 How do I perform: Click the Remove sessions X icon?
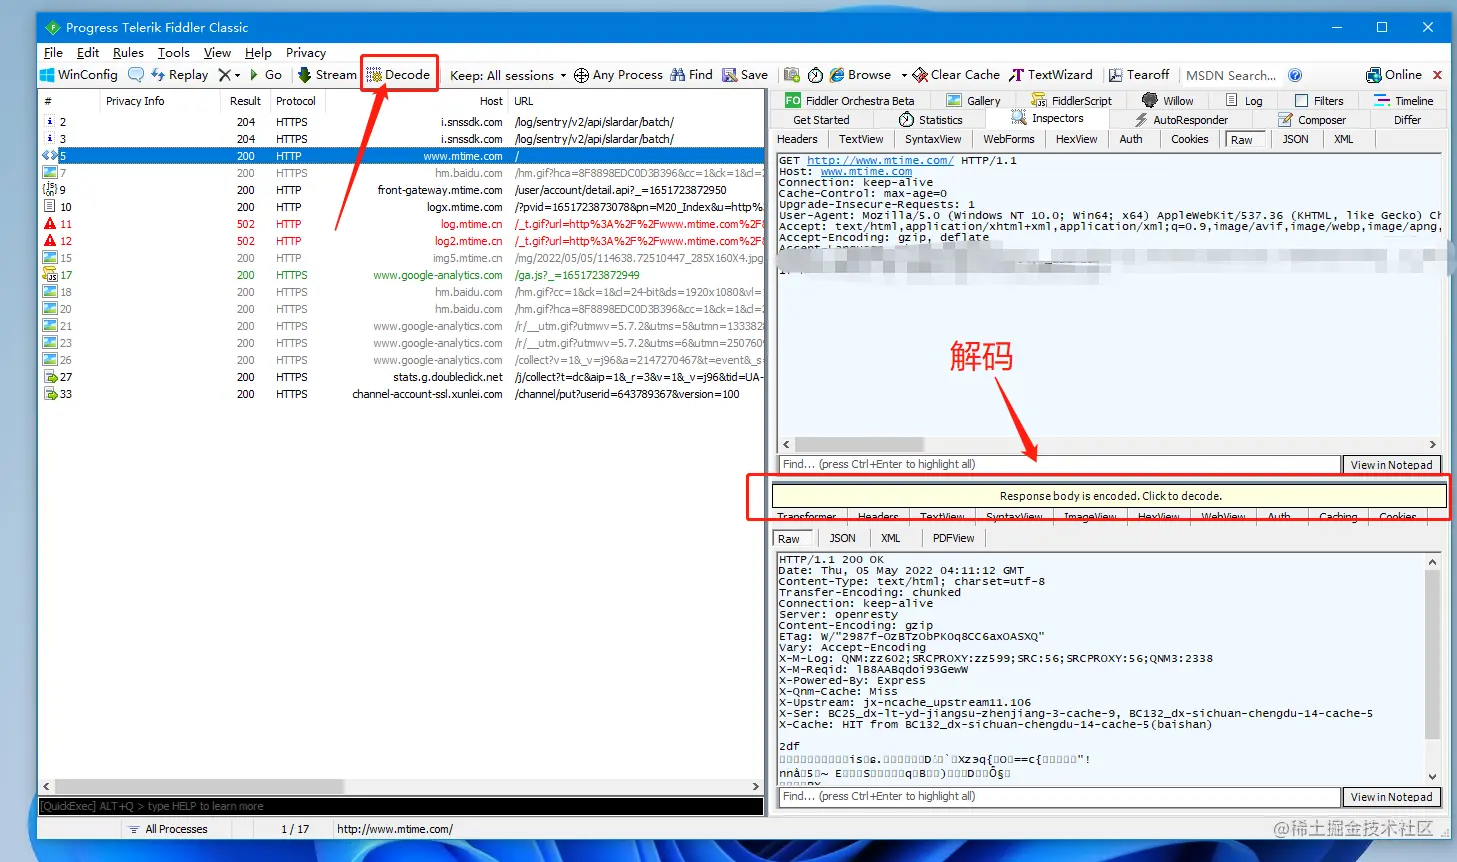[x=225, y=75]
